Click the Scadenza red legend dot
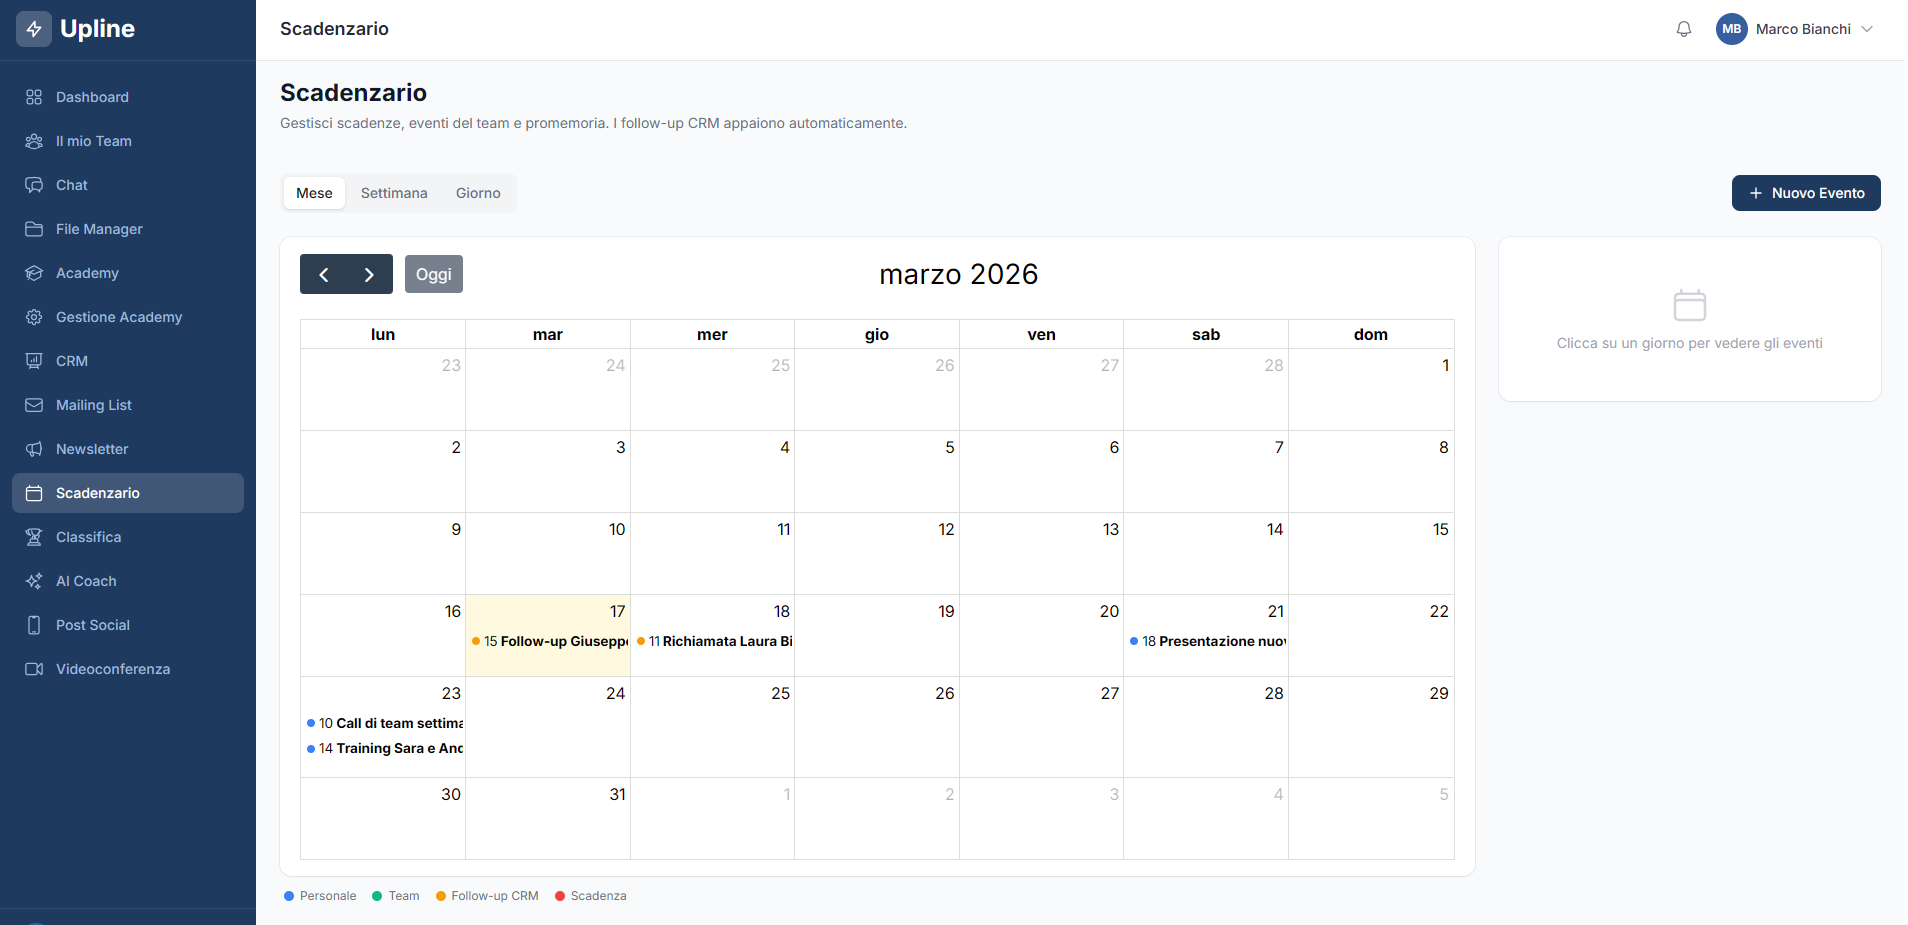Viewport: 1908px width, 925px height. point(561,895)
